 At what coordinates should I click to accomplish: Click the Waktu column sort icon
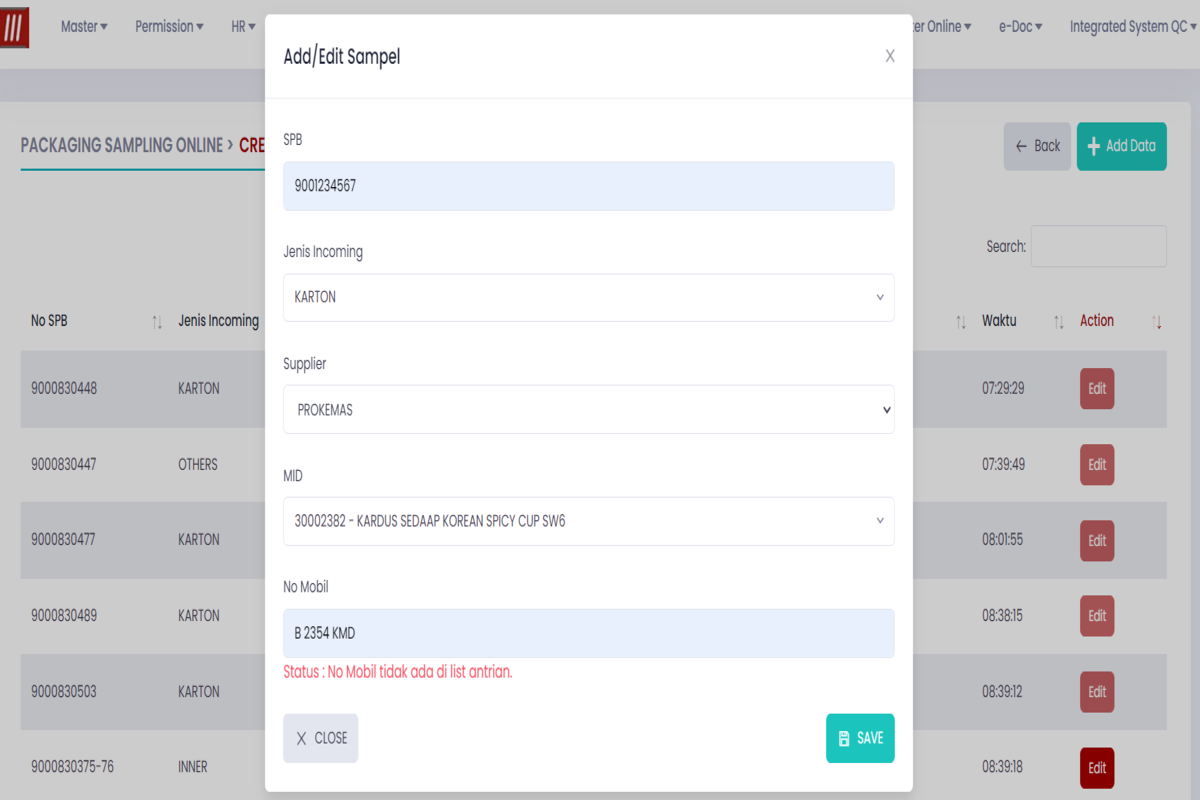click(1058, 322)
